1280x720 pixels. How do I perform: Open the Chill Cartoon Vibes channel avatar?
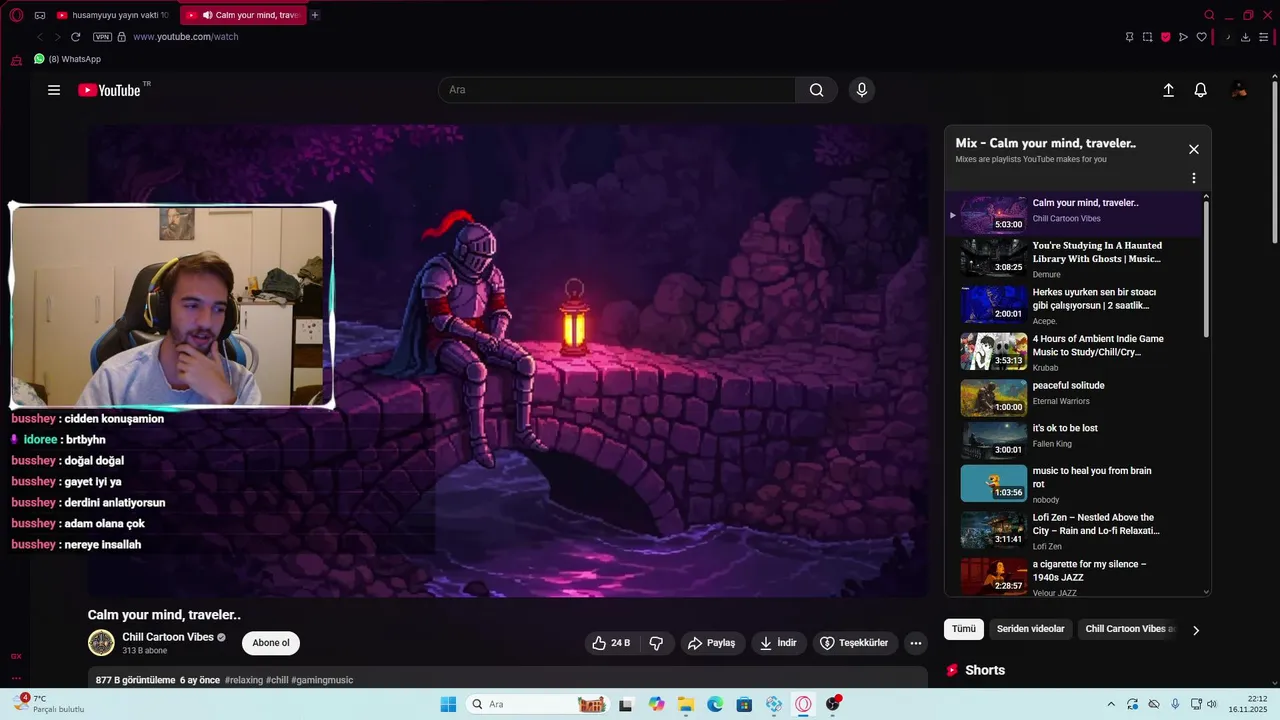pos(101,643)
